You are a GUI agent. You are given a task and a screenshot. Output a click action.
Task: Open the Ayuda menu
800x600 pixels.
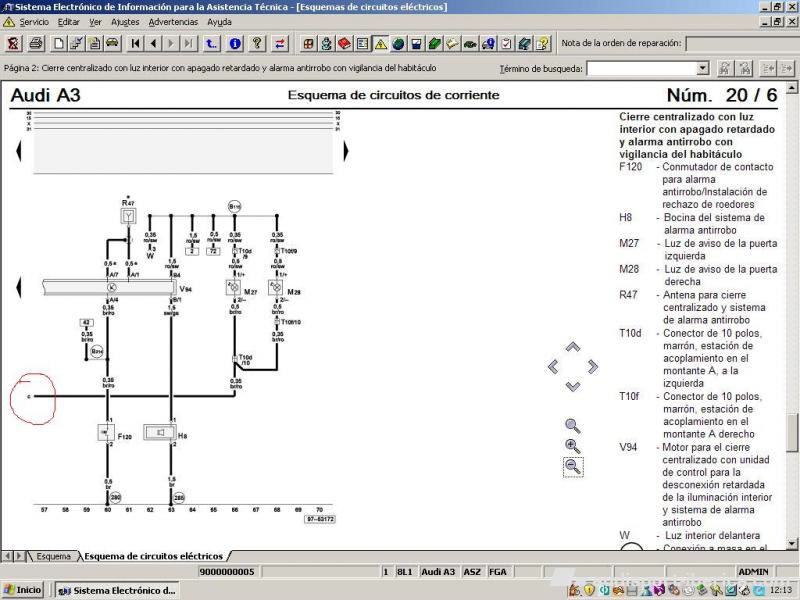[x=219, y=22]
